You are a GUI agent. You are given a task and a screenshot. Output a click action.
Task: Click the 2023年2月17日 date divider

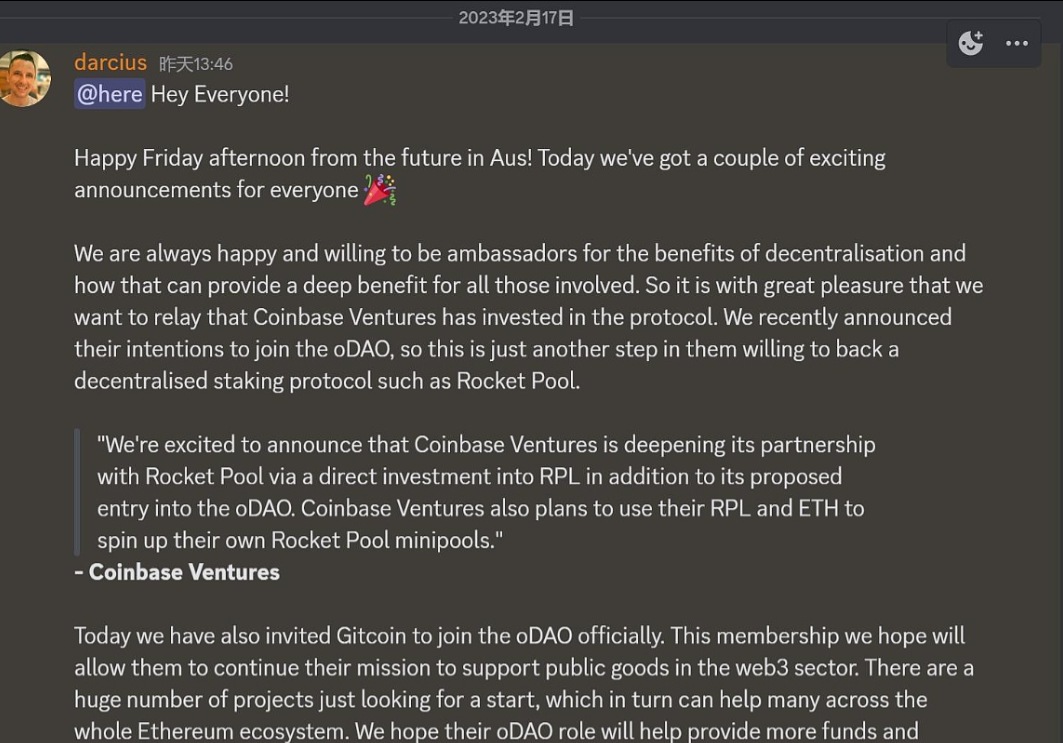pyautogui.click(x=516, y=18)
